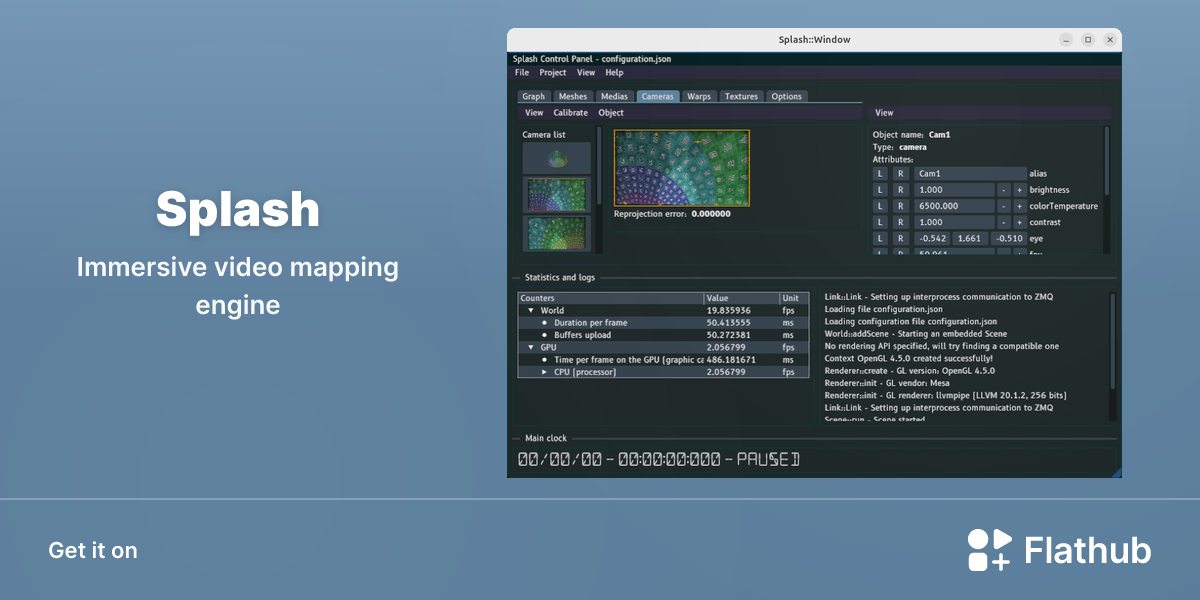1200x600 pixels.
Task: Open the Warps tab
Action: tap(699, 97)
